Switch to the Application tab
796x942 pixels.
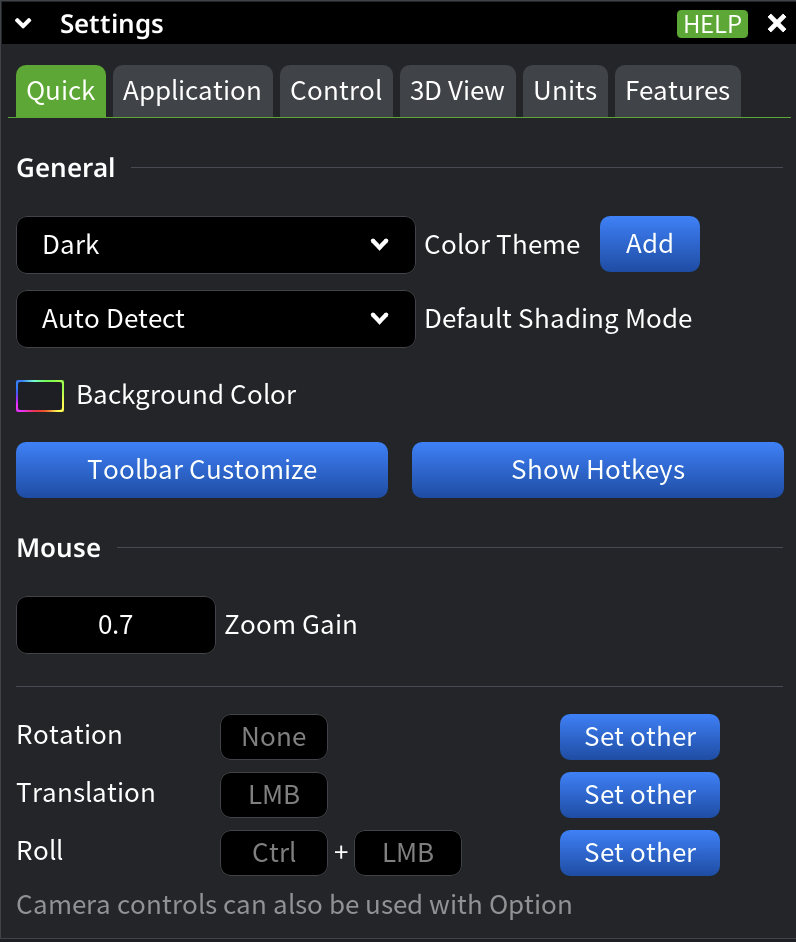[x=192, y=90]
